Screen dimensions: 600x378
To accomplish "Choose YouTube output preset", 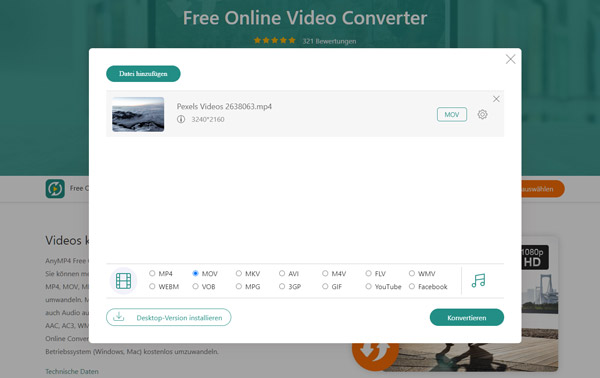I will [368, 286].
